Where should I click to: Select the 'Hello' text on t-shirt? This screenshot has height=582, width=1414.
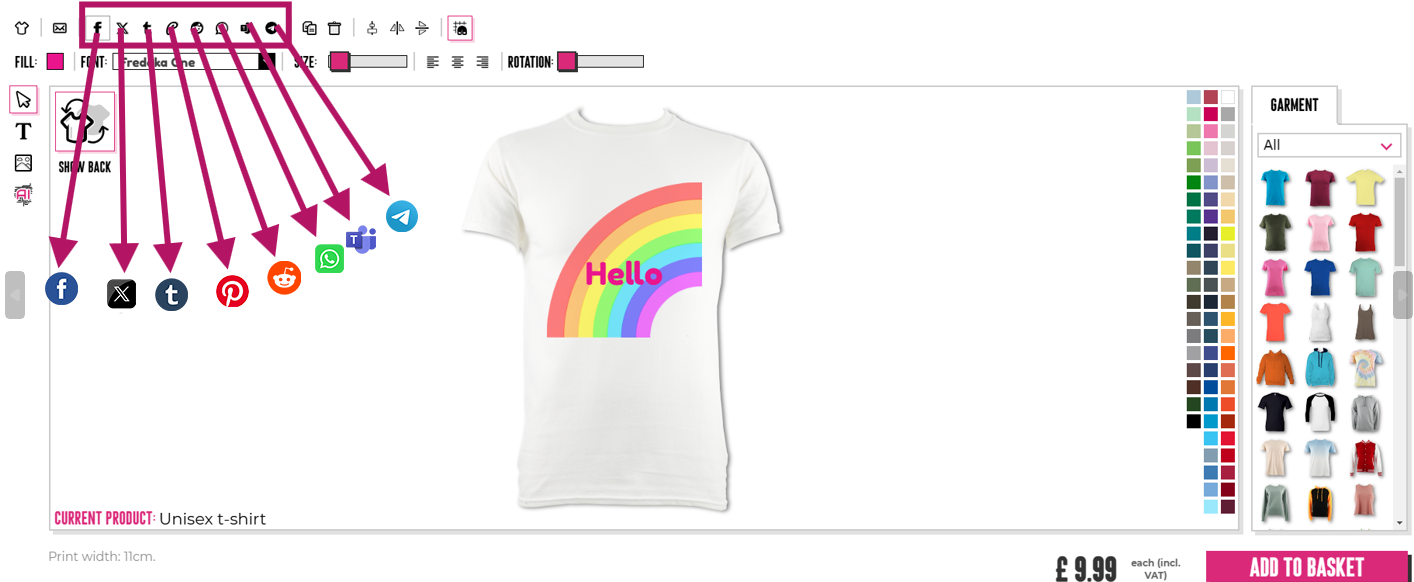623,274
